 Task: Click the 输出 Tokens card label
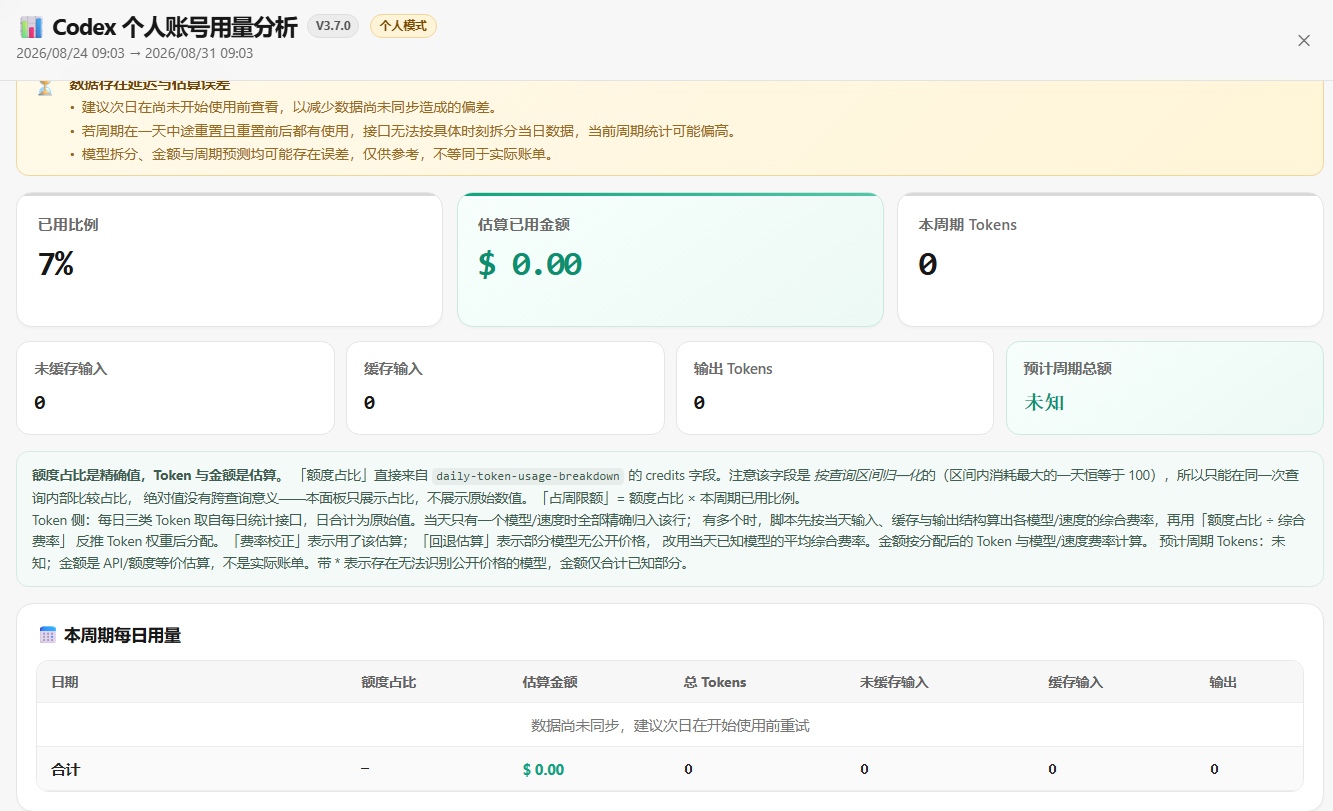click(733, 369)
